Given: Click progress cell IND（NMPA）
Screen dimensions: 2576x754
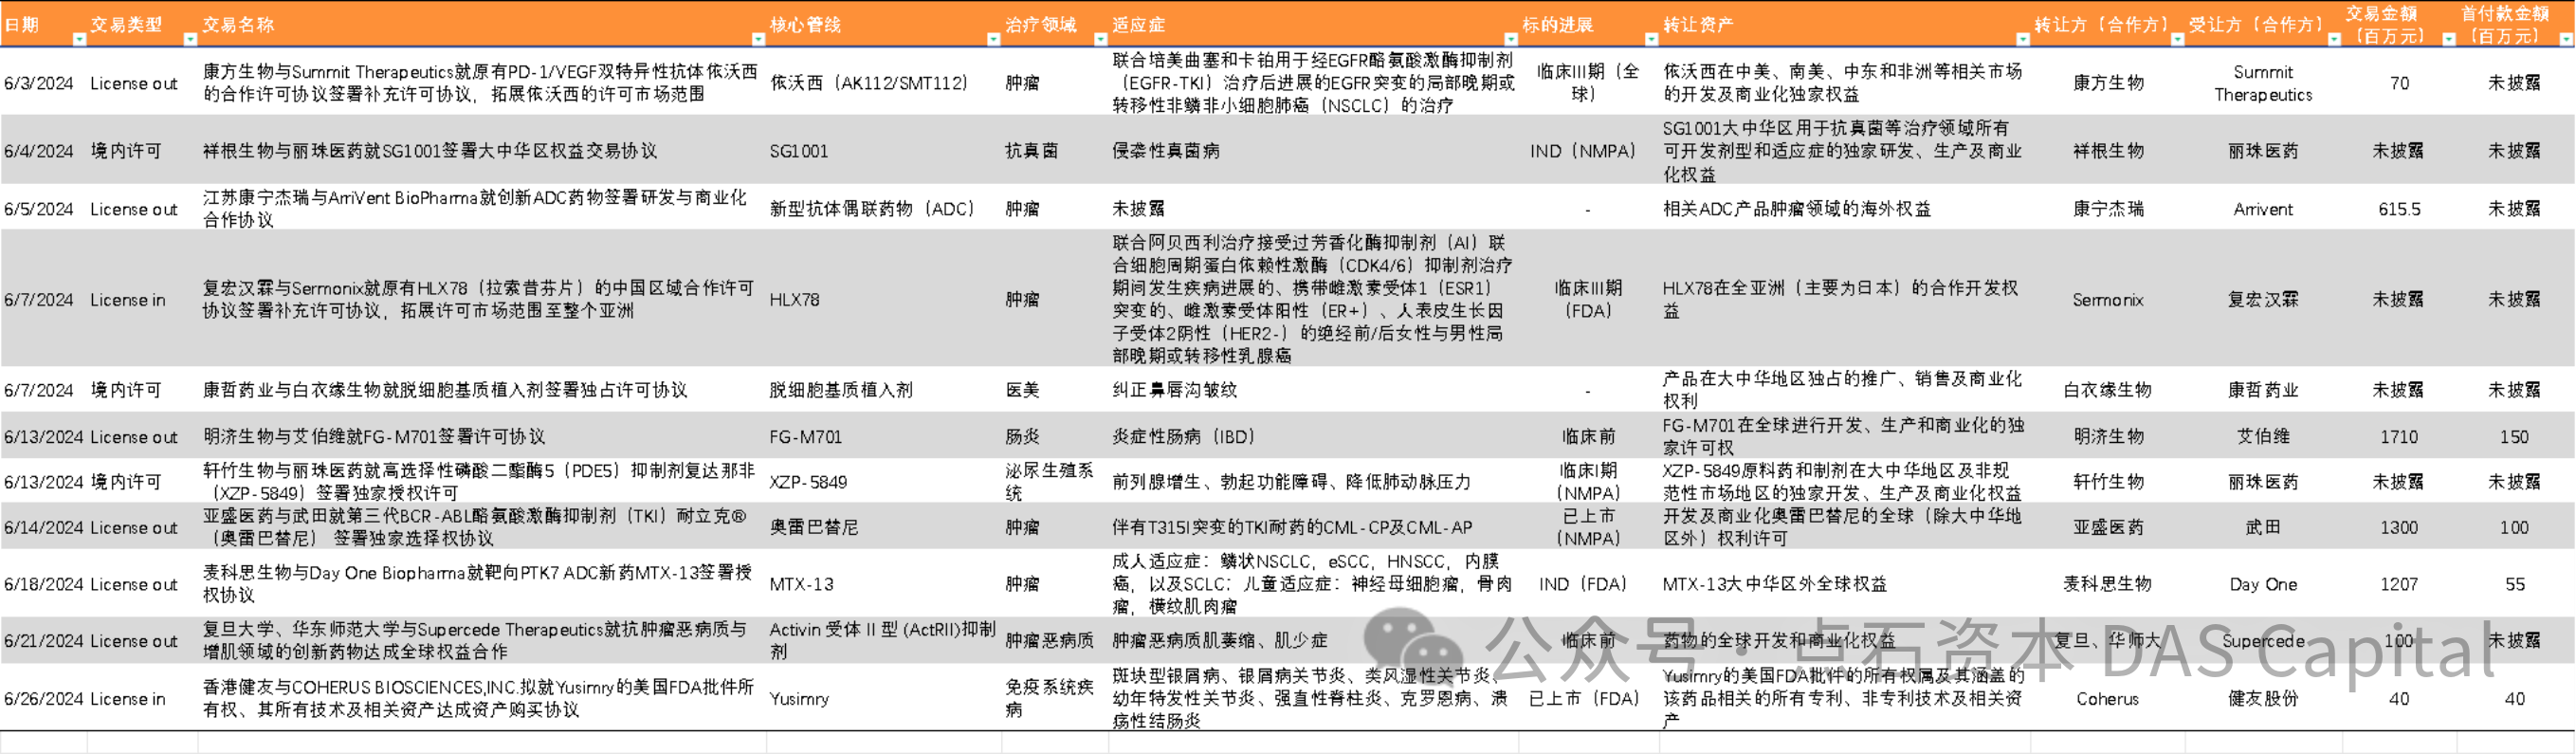Looking at the screenshot, I should 1583,151.
